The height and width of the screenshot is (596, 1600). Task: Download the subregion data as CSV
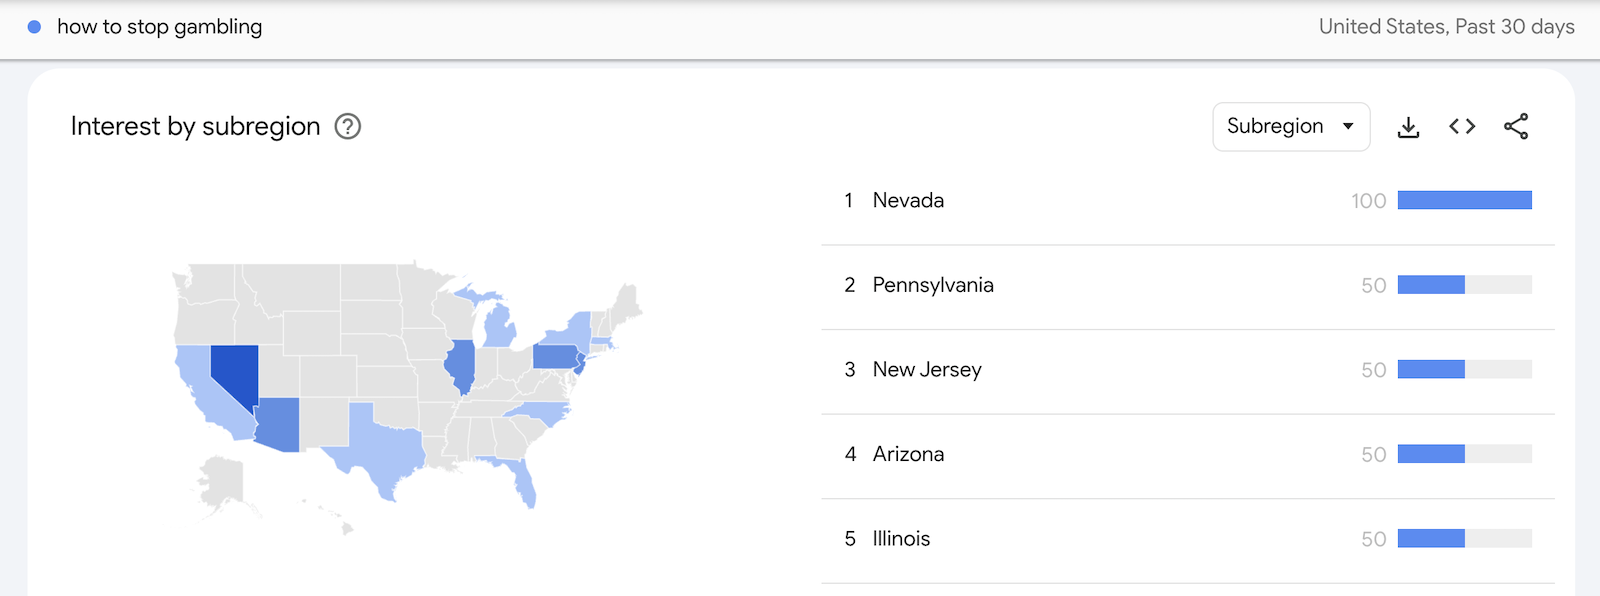pos(1408,127)
